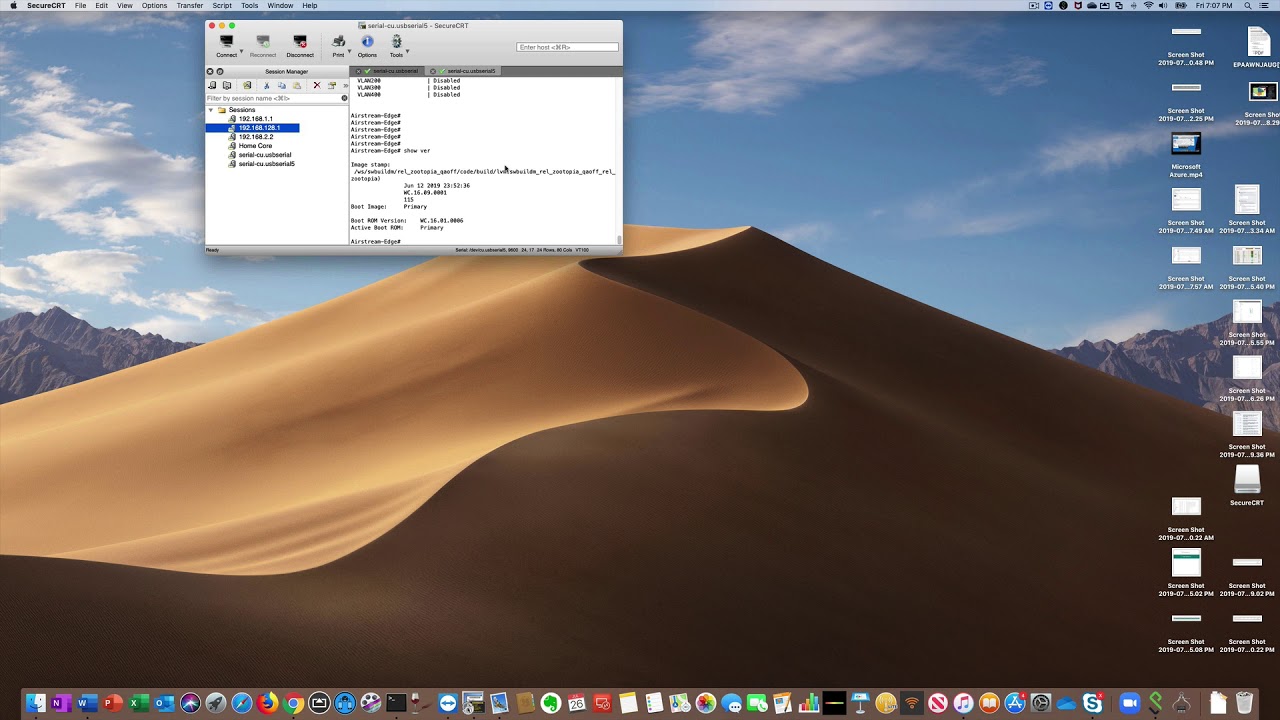Image resolution: width=1280 pixels, height=720 pixels.
Task: Close the Session Manager panel
Action: pos(210,71)
